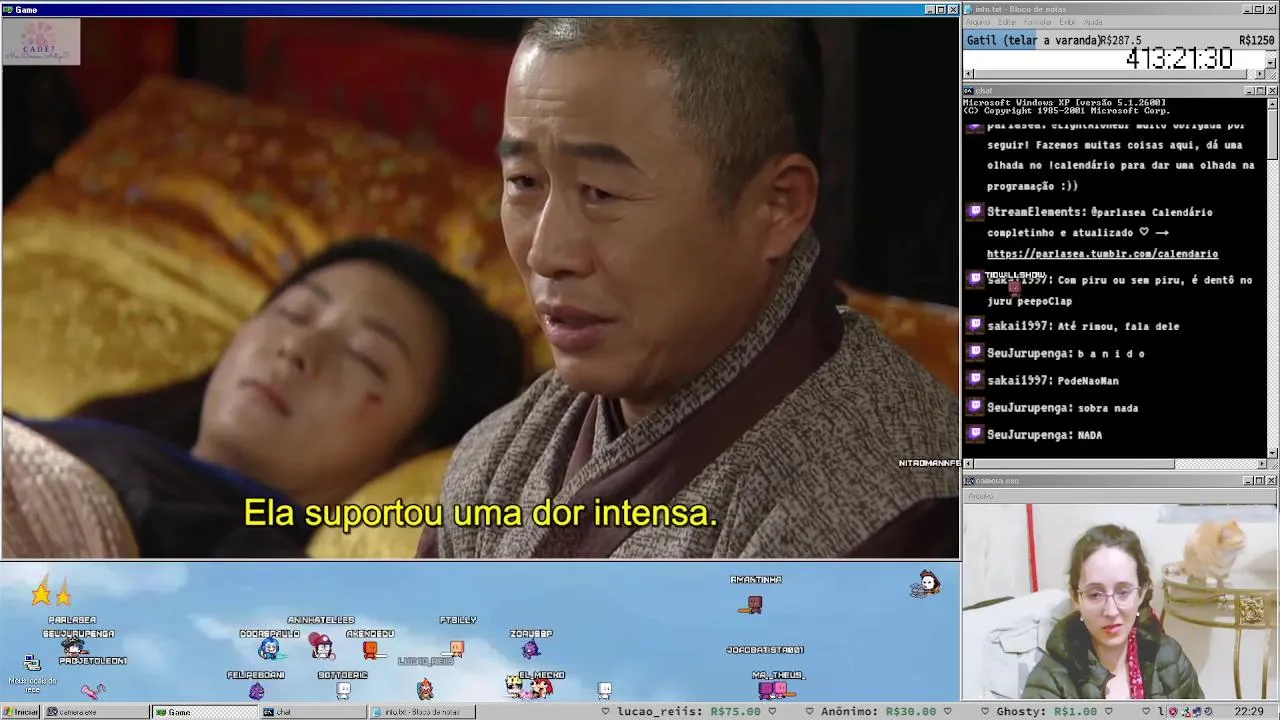Click the PARLASEA avatar character
The image size is (1280, 720).
[72, 646]
